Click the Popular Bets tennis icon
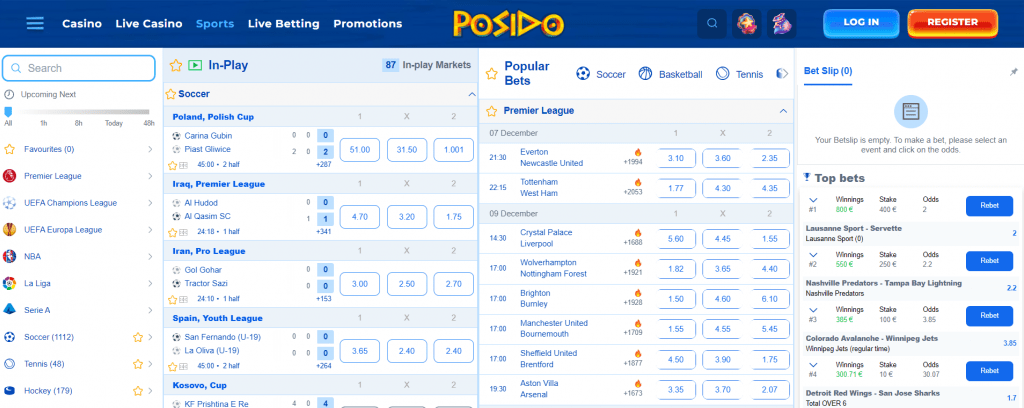This screenshot has height=408, width=1024. (x=722, y=74)
